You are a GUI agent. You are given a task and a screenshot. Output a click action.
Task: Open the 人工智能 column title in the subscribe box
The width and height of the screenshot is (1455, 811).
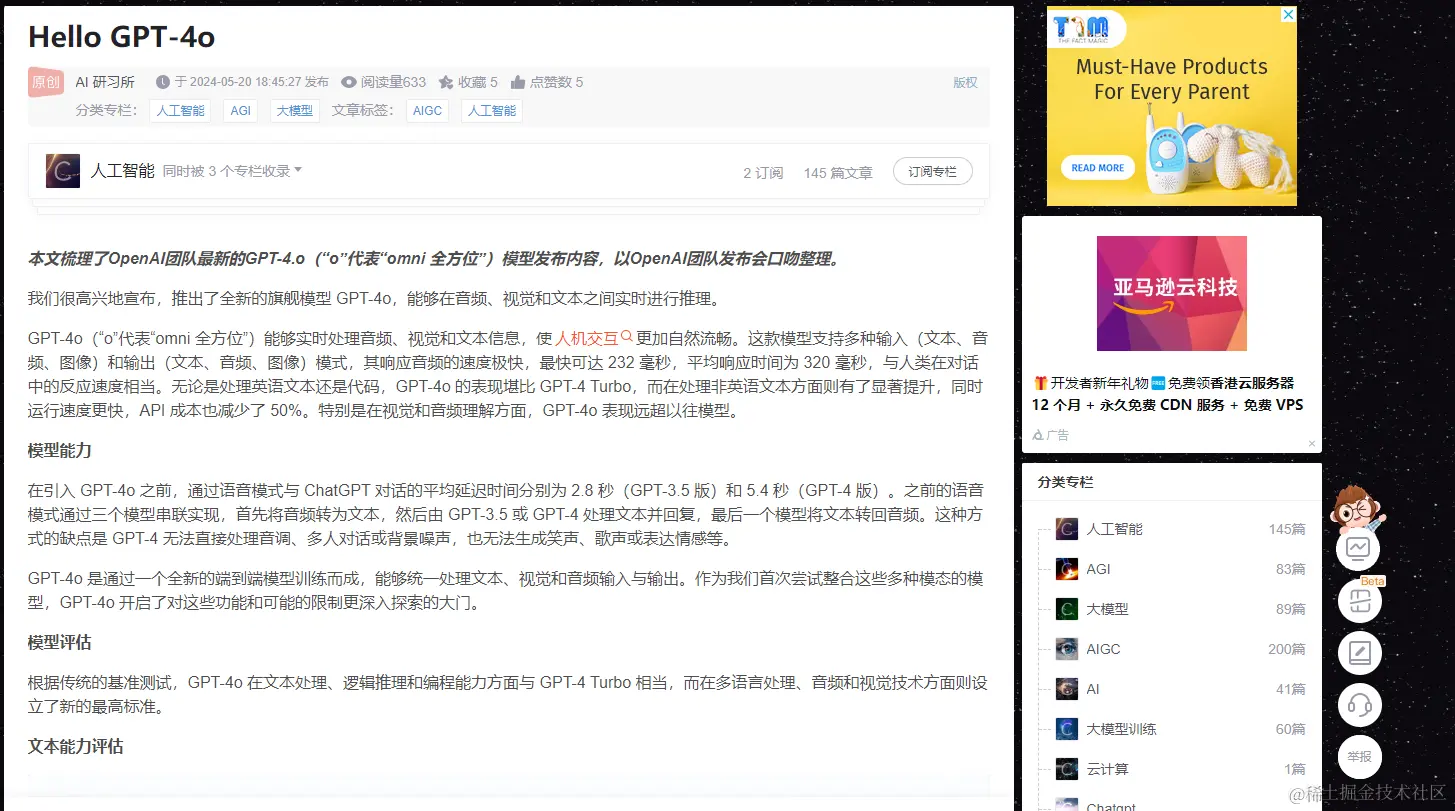pyautogui.click(x=123, y=171)
